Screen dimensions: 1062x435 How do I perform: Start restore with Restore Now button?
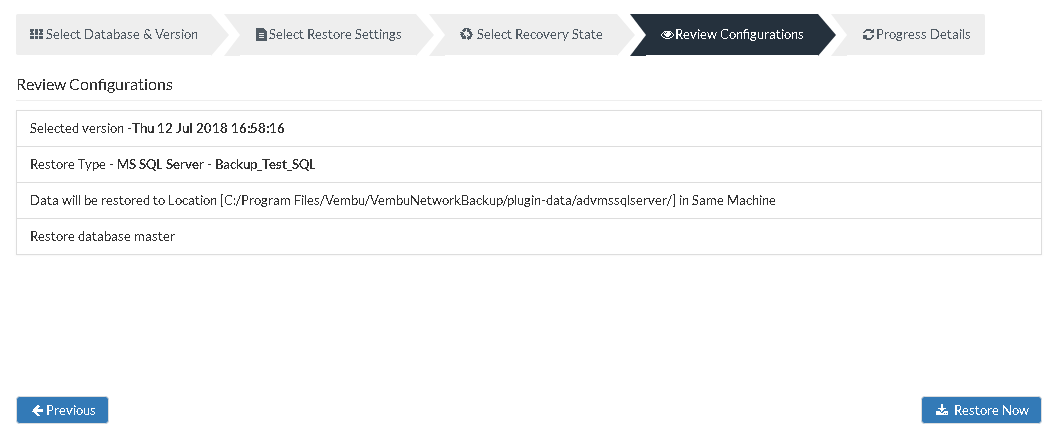(x=981, y=410)
